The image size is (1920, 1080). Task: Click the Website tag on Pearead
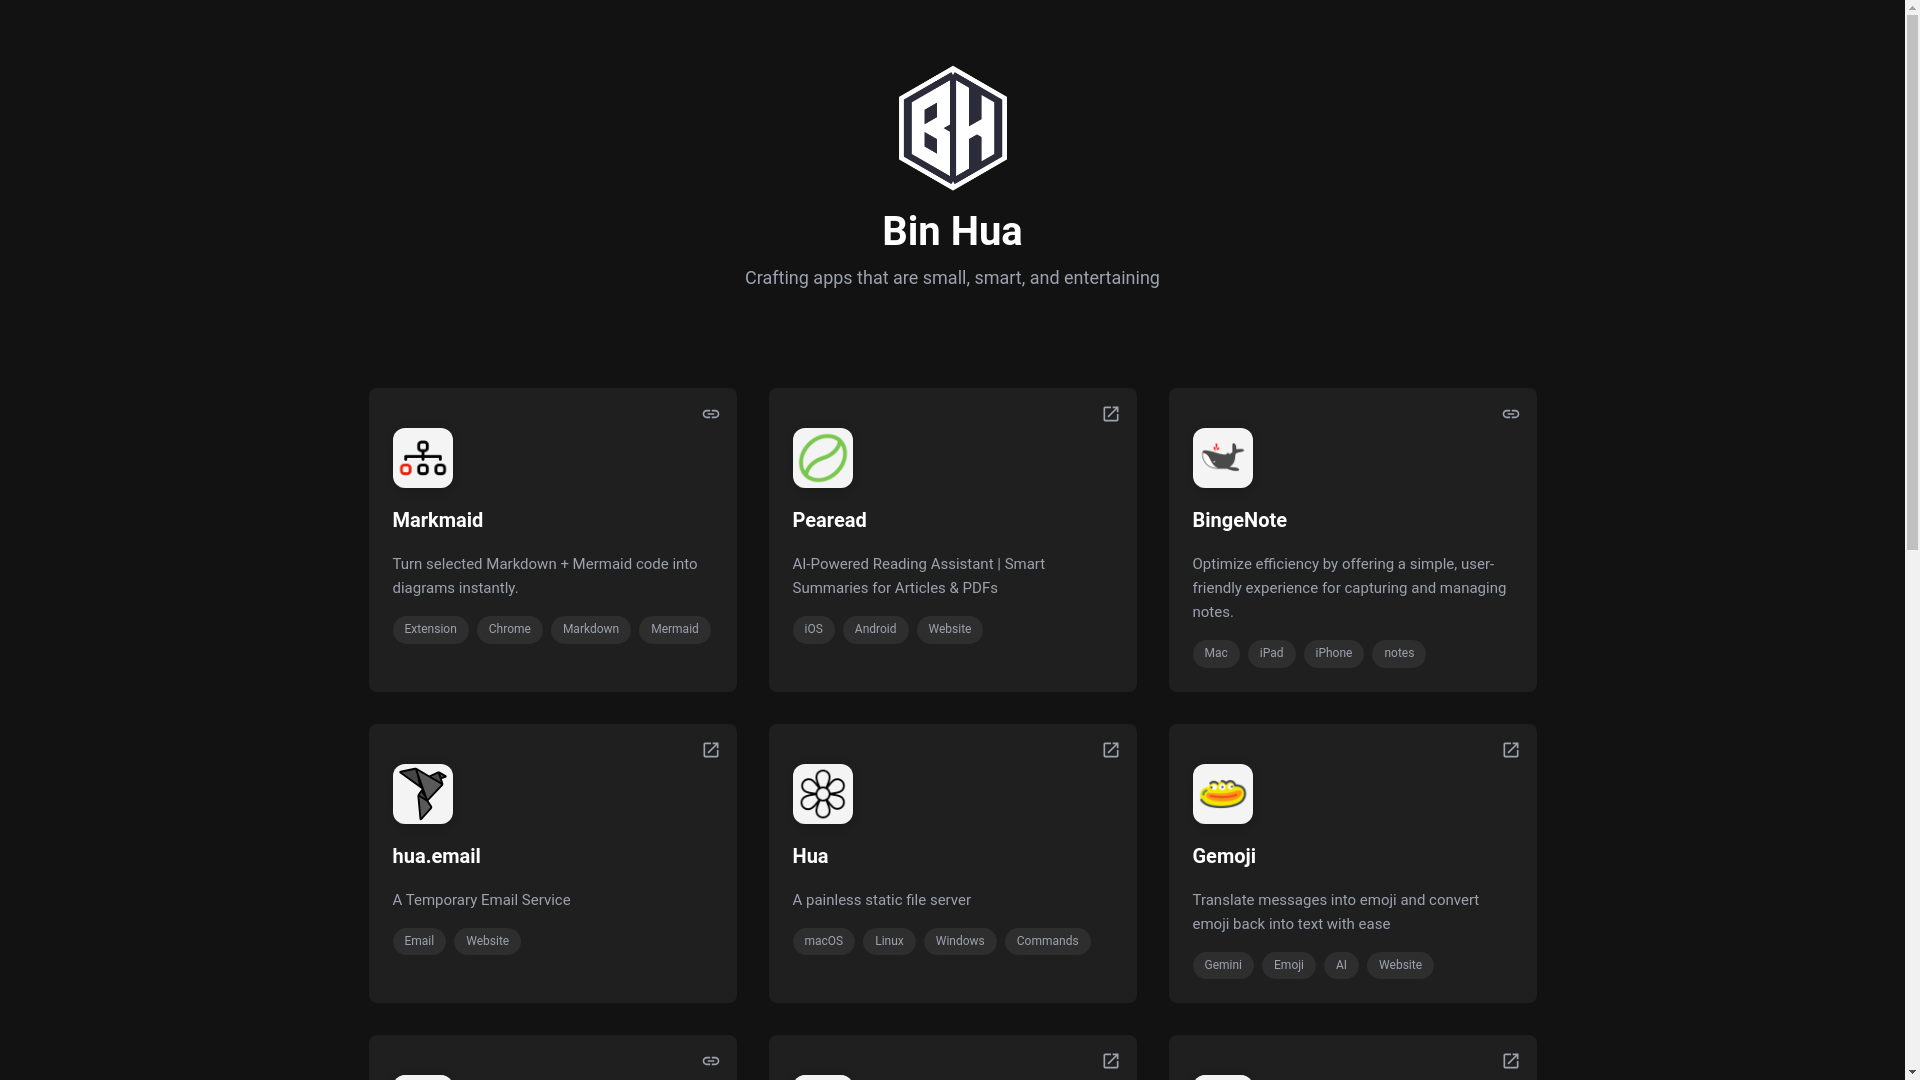click(949, 629)
